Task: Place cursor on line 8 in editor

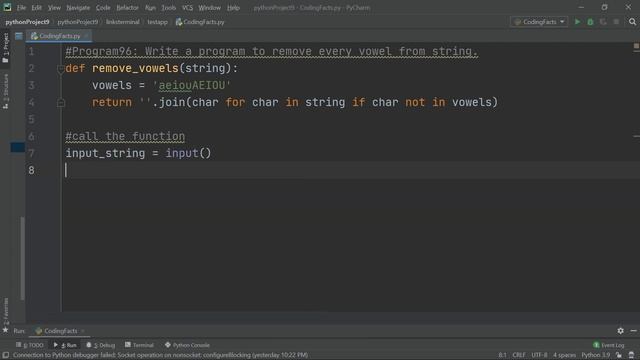Action: pos(351,170)
